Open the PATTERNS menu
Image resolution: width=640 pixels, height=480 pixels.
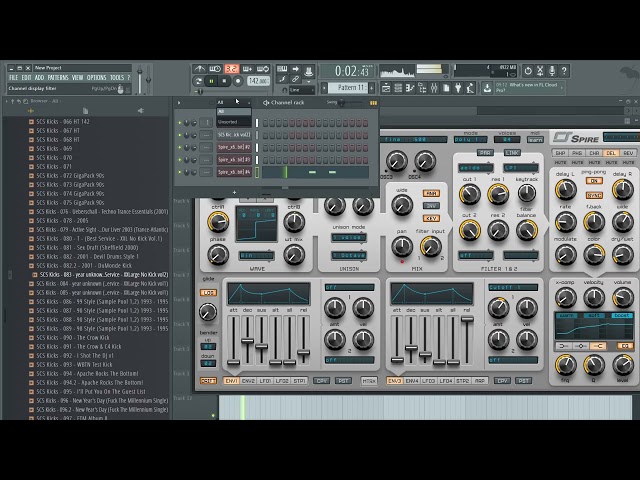click(x=58, y=78)
